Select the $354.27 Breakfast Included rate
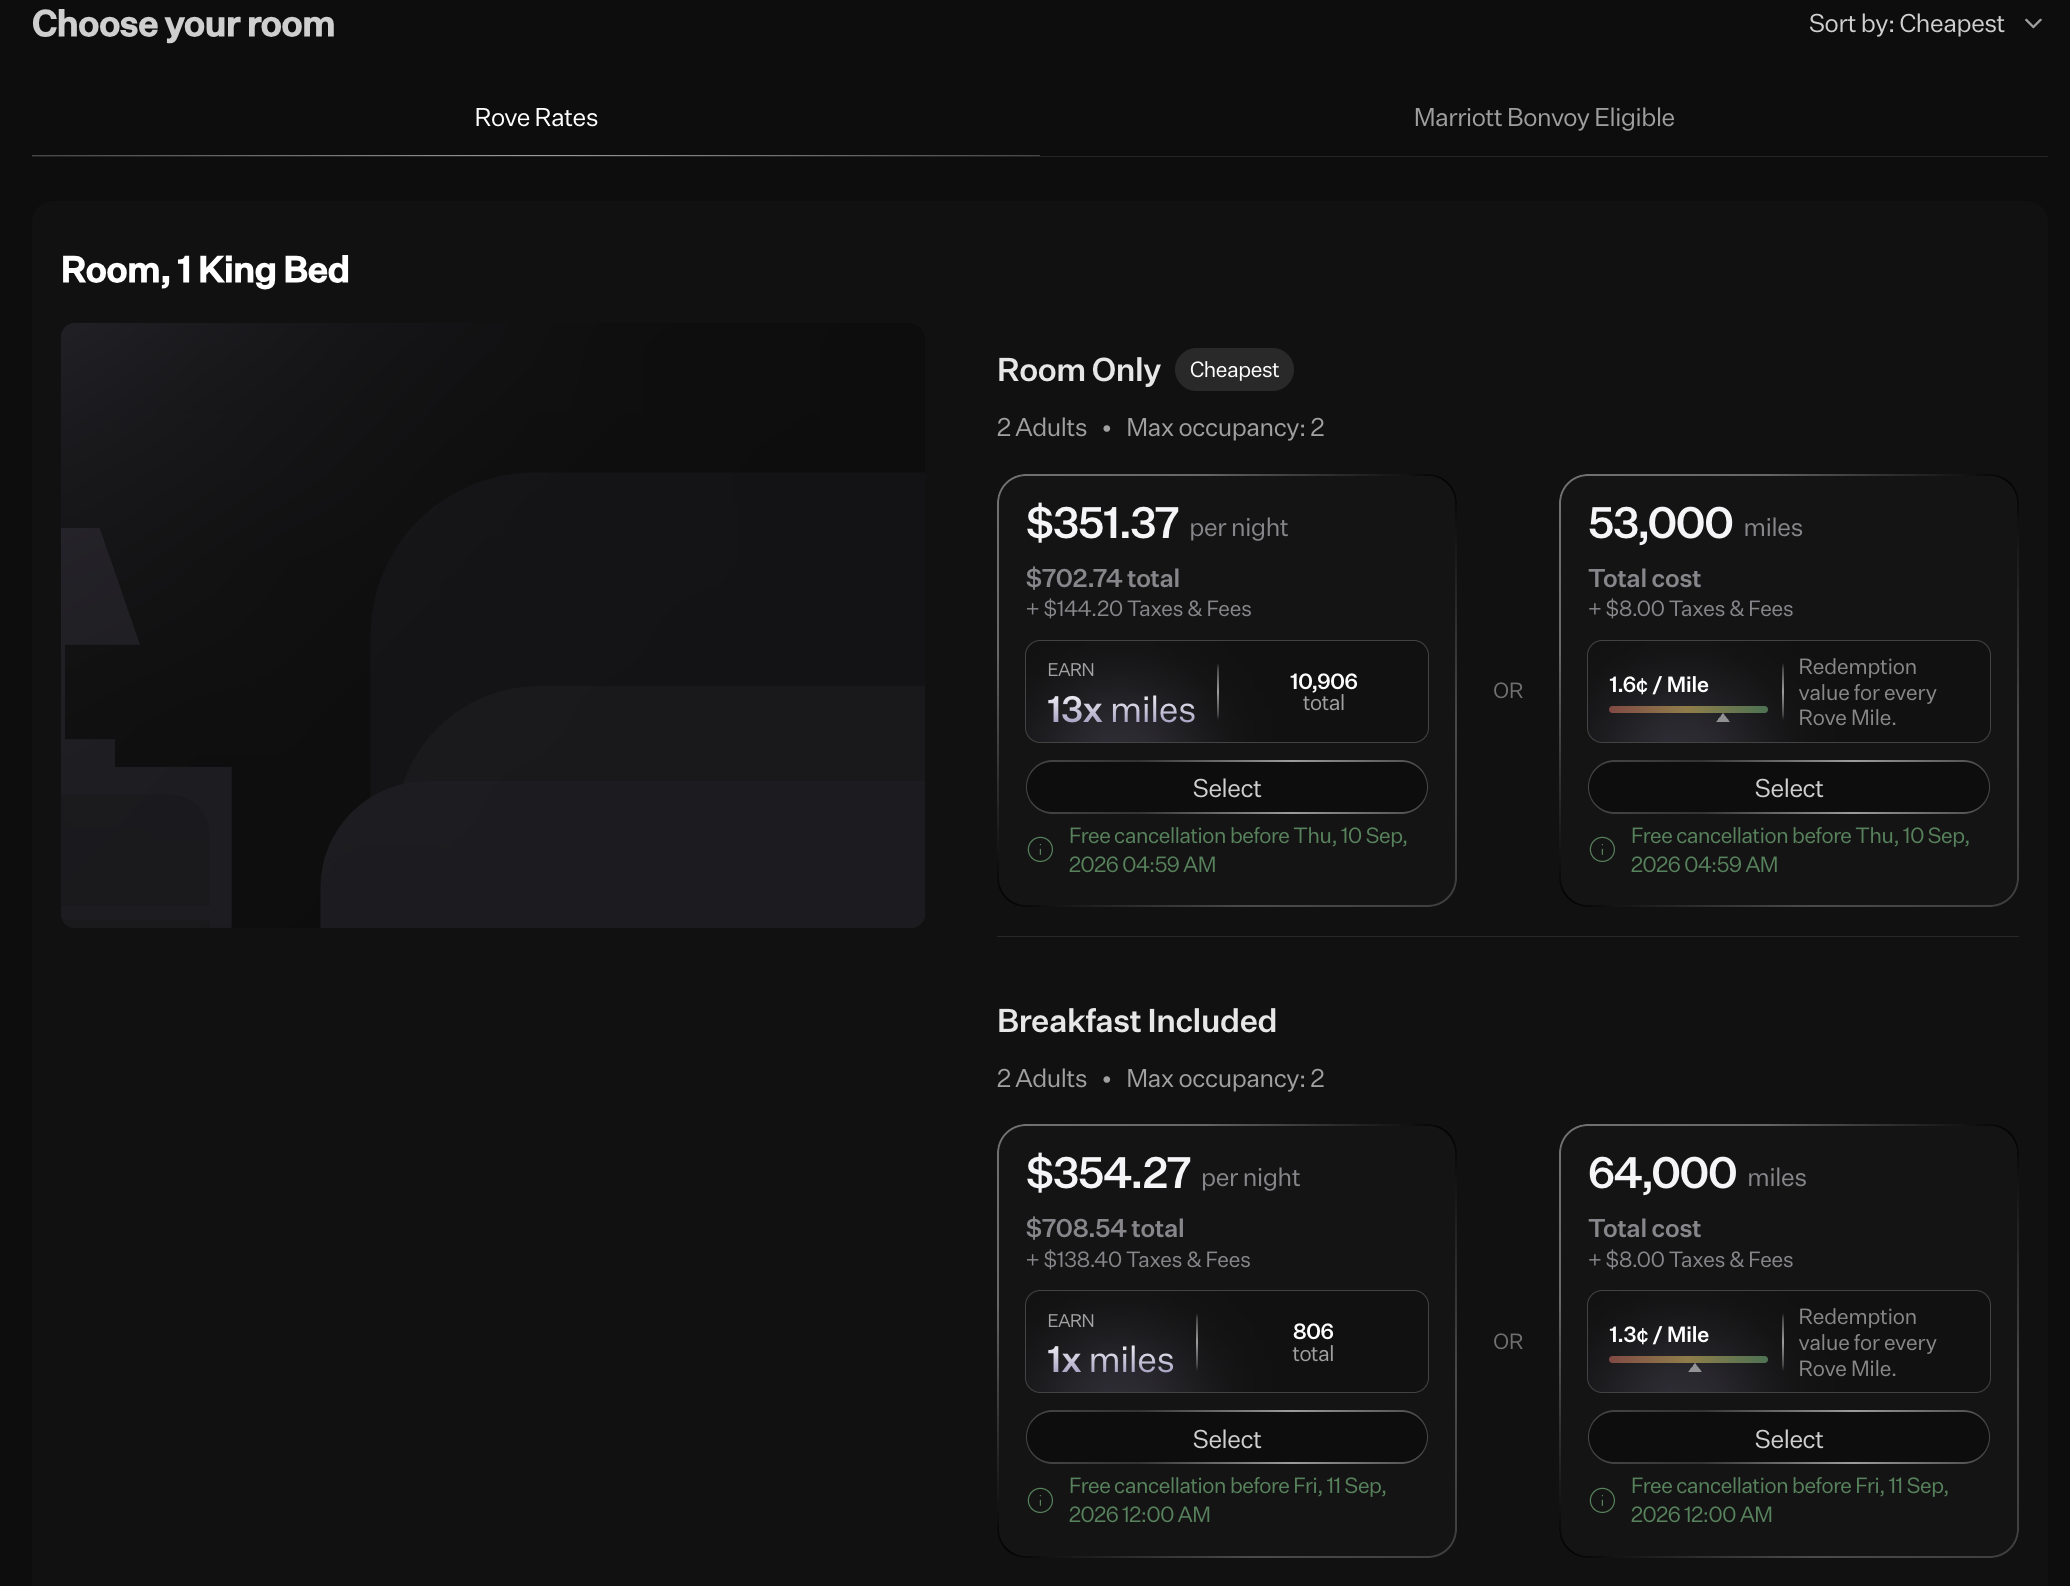Screen dimensions: 2070x1586 (x=1226, y=1438)
